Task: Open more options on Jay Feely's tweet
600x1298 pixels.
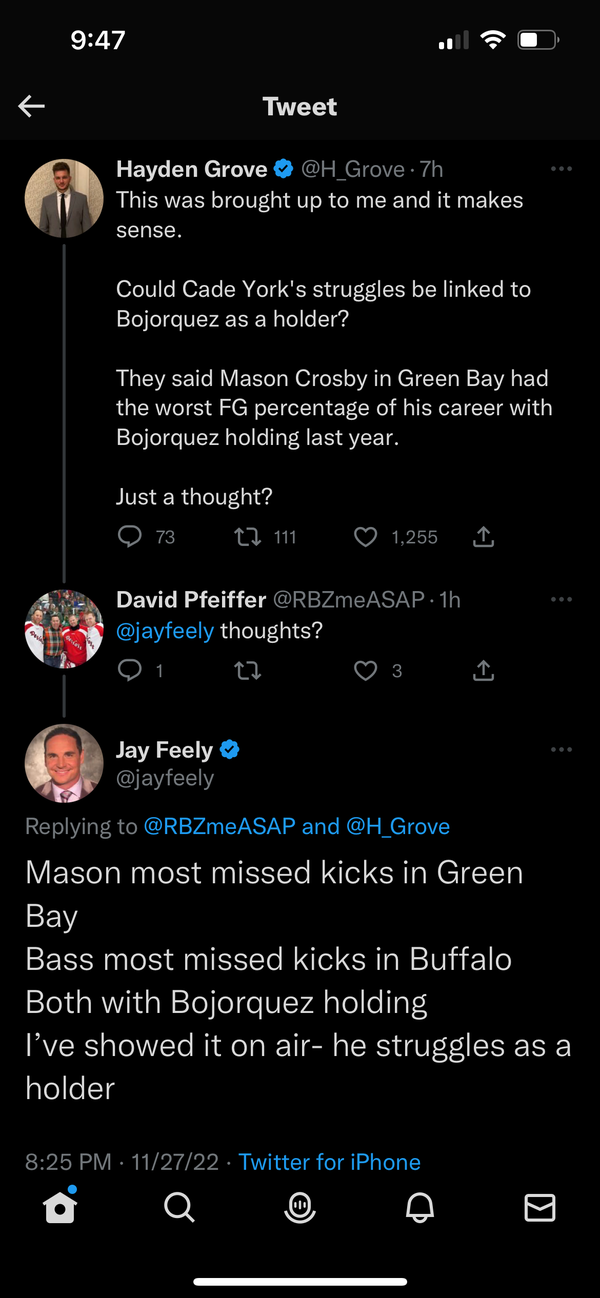Action: click(x=562, y=749)
